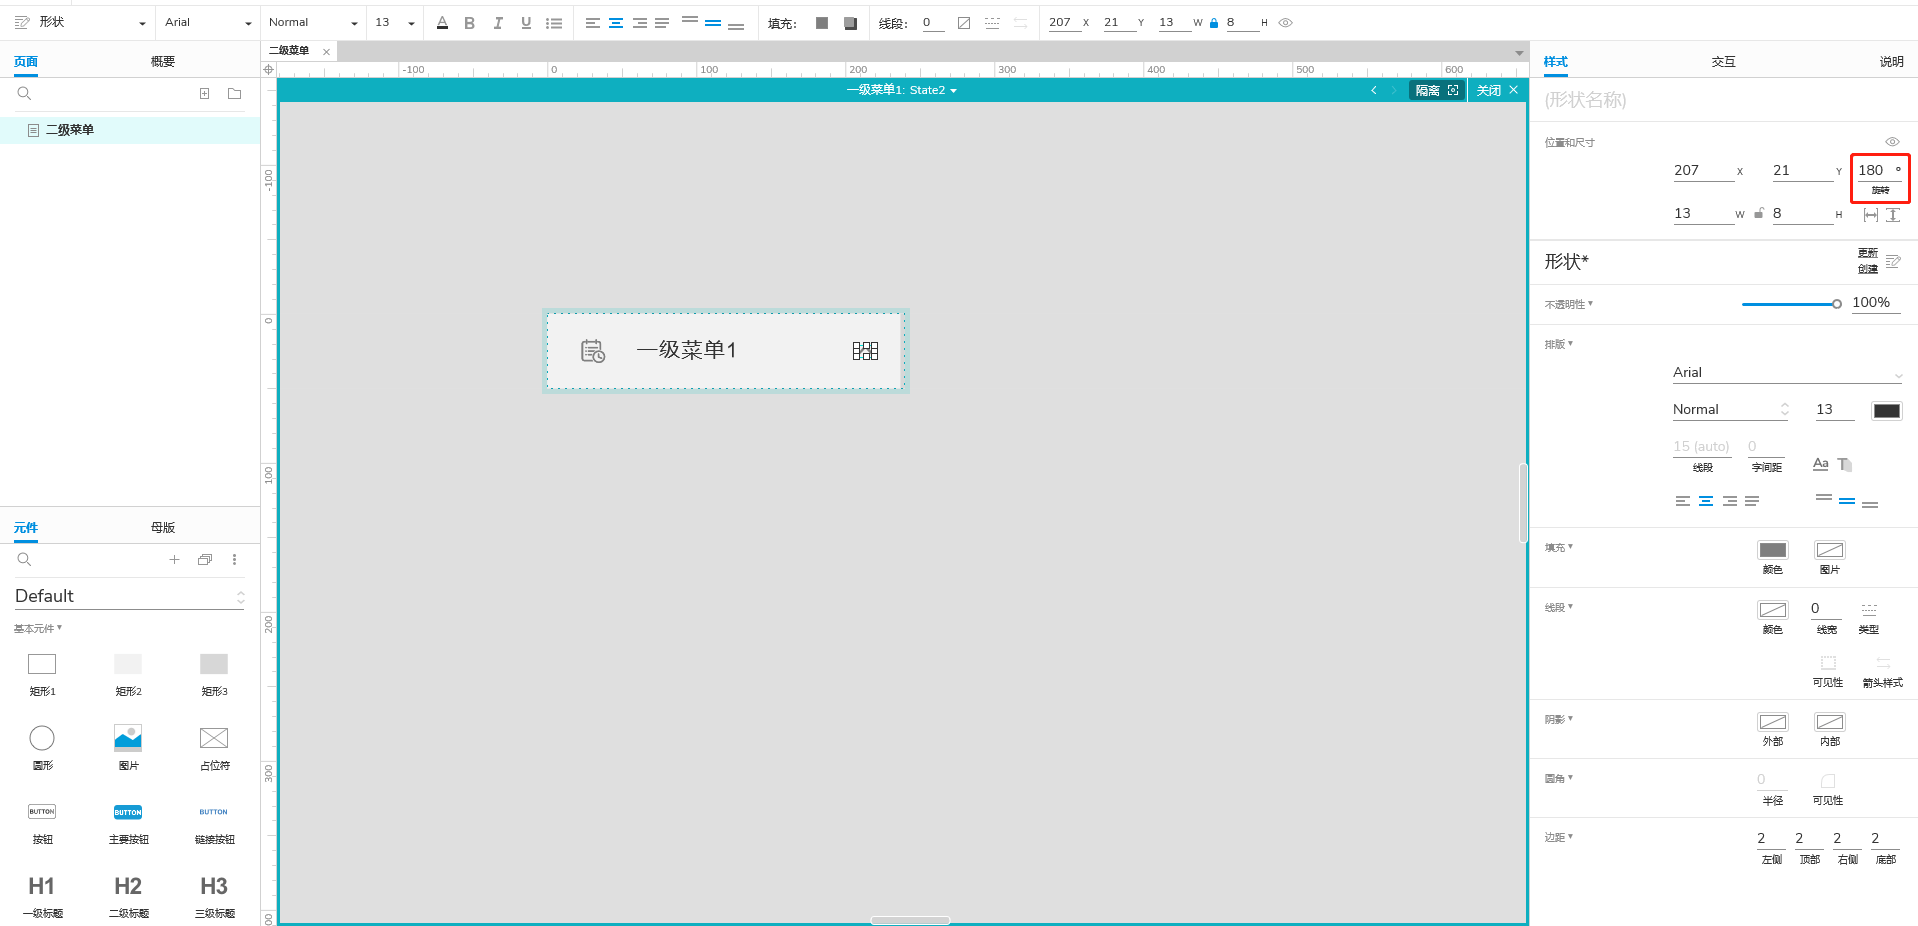This screenshot has height=926, width=1918.
Task: Switch to the 元件 tab
Action: tap(26, 528)
